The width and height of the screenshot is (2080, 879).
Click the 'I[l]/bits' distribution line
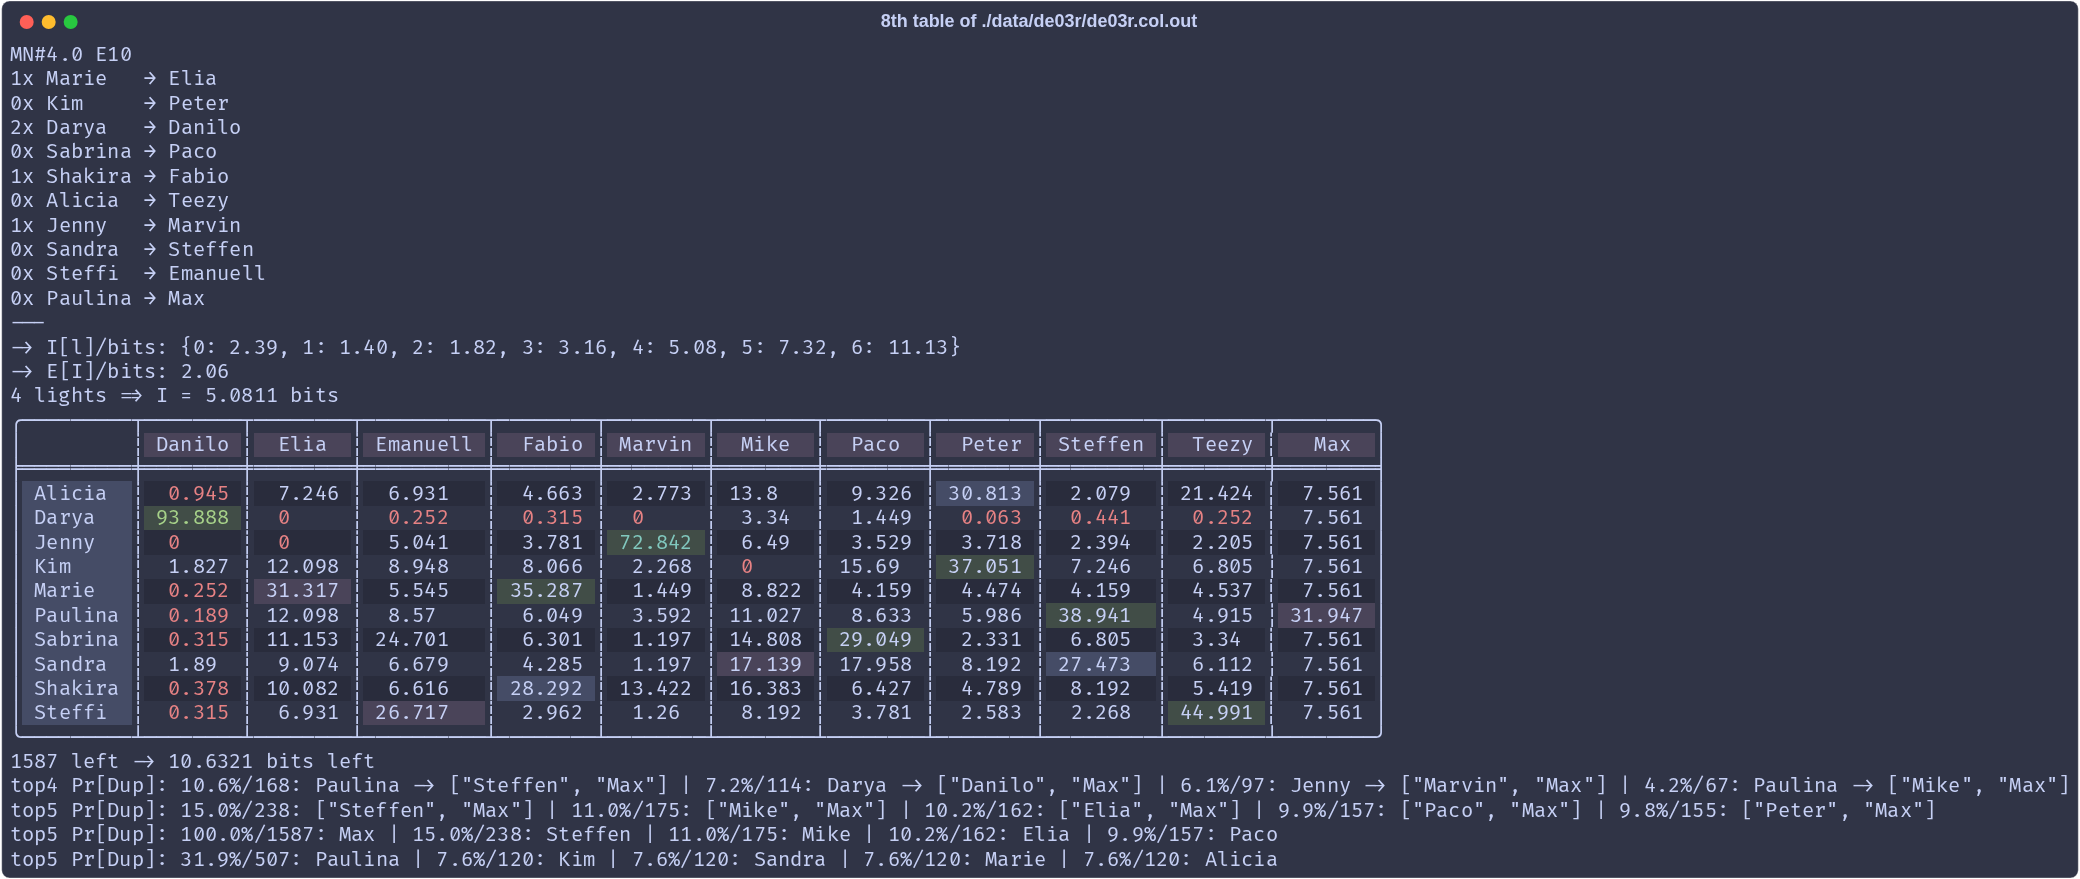pos(485,347)
